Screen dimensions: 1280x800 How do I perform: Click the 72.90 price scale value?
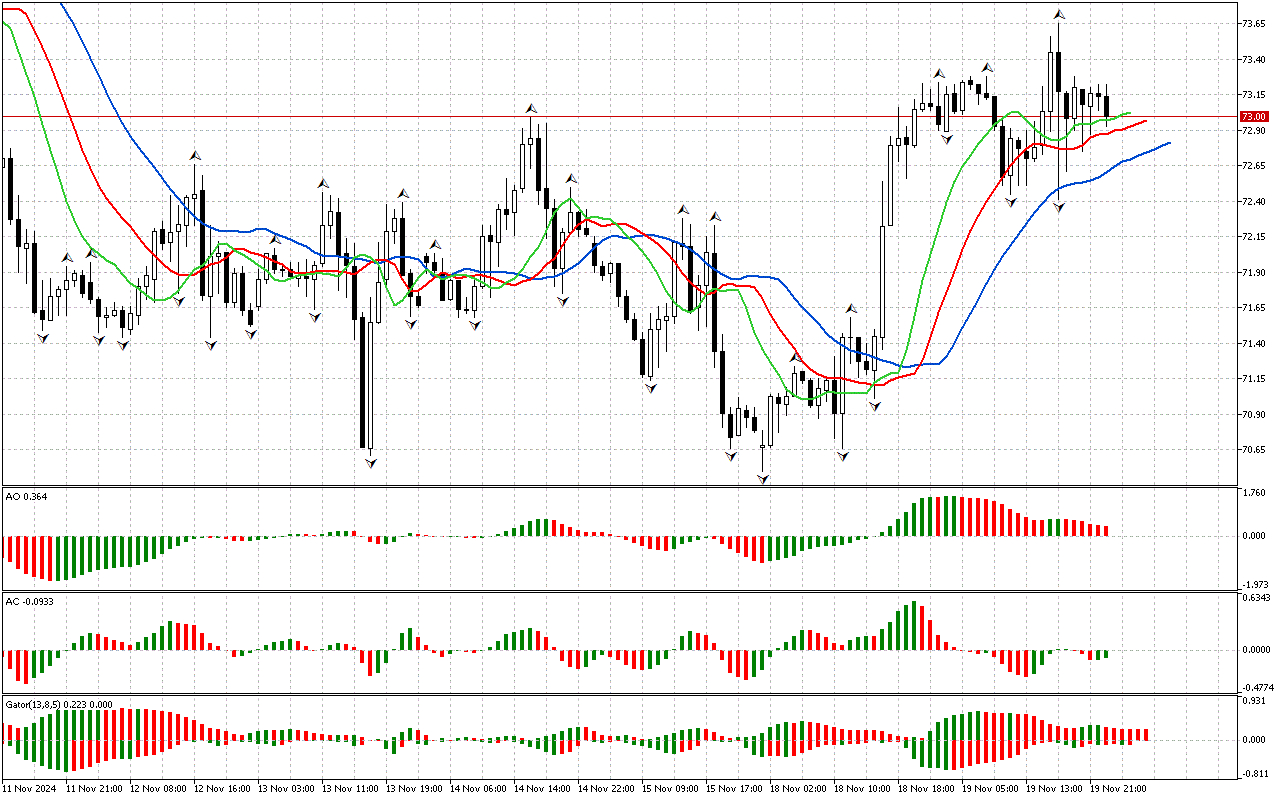click(x=1254, y=131)
